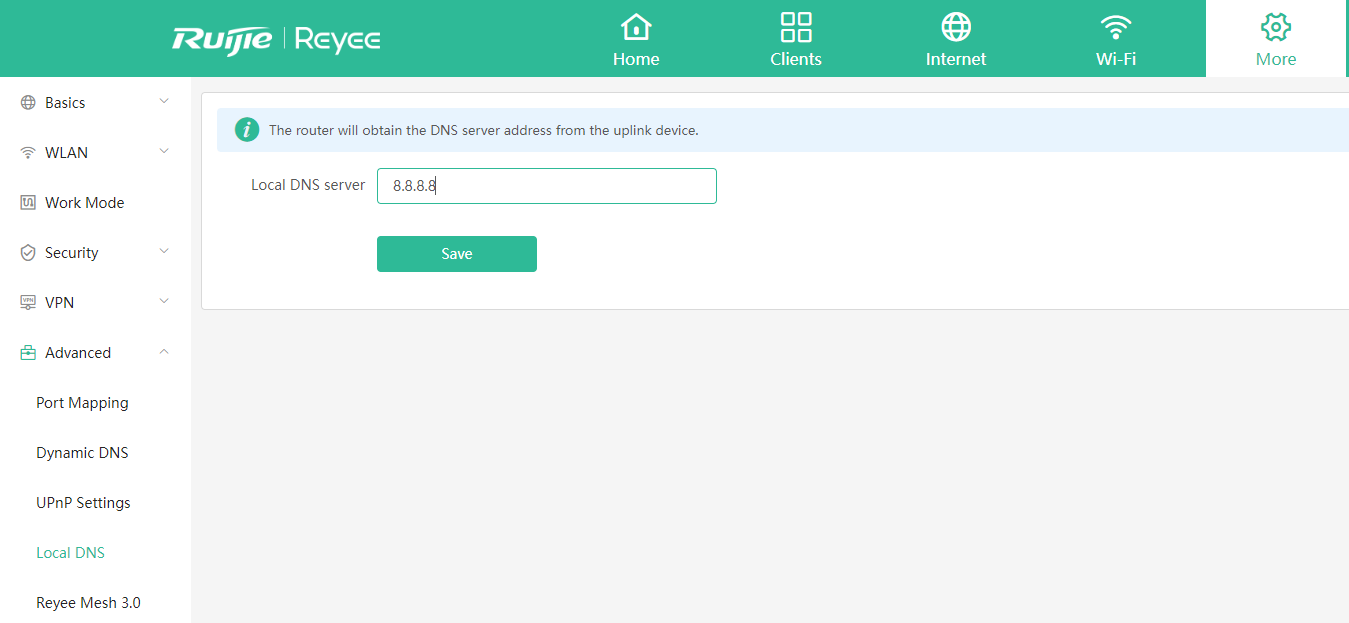Click the Advanced toolbox icon
The height and width of the screenshot is (623, 1349).
point(28,353)
